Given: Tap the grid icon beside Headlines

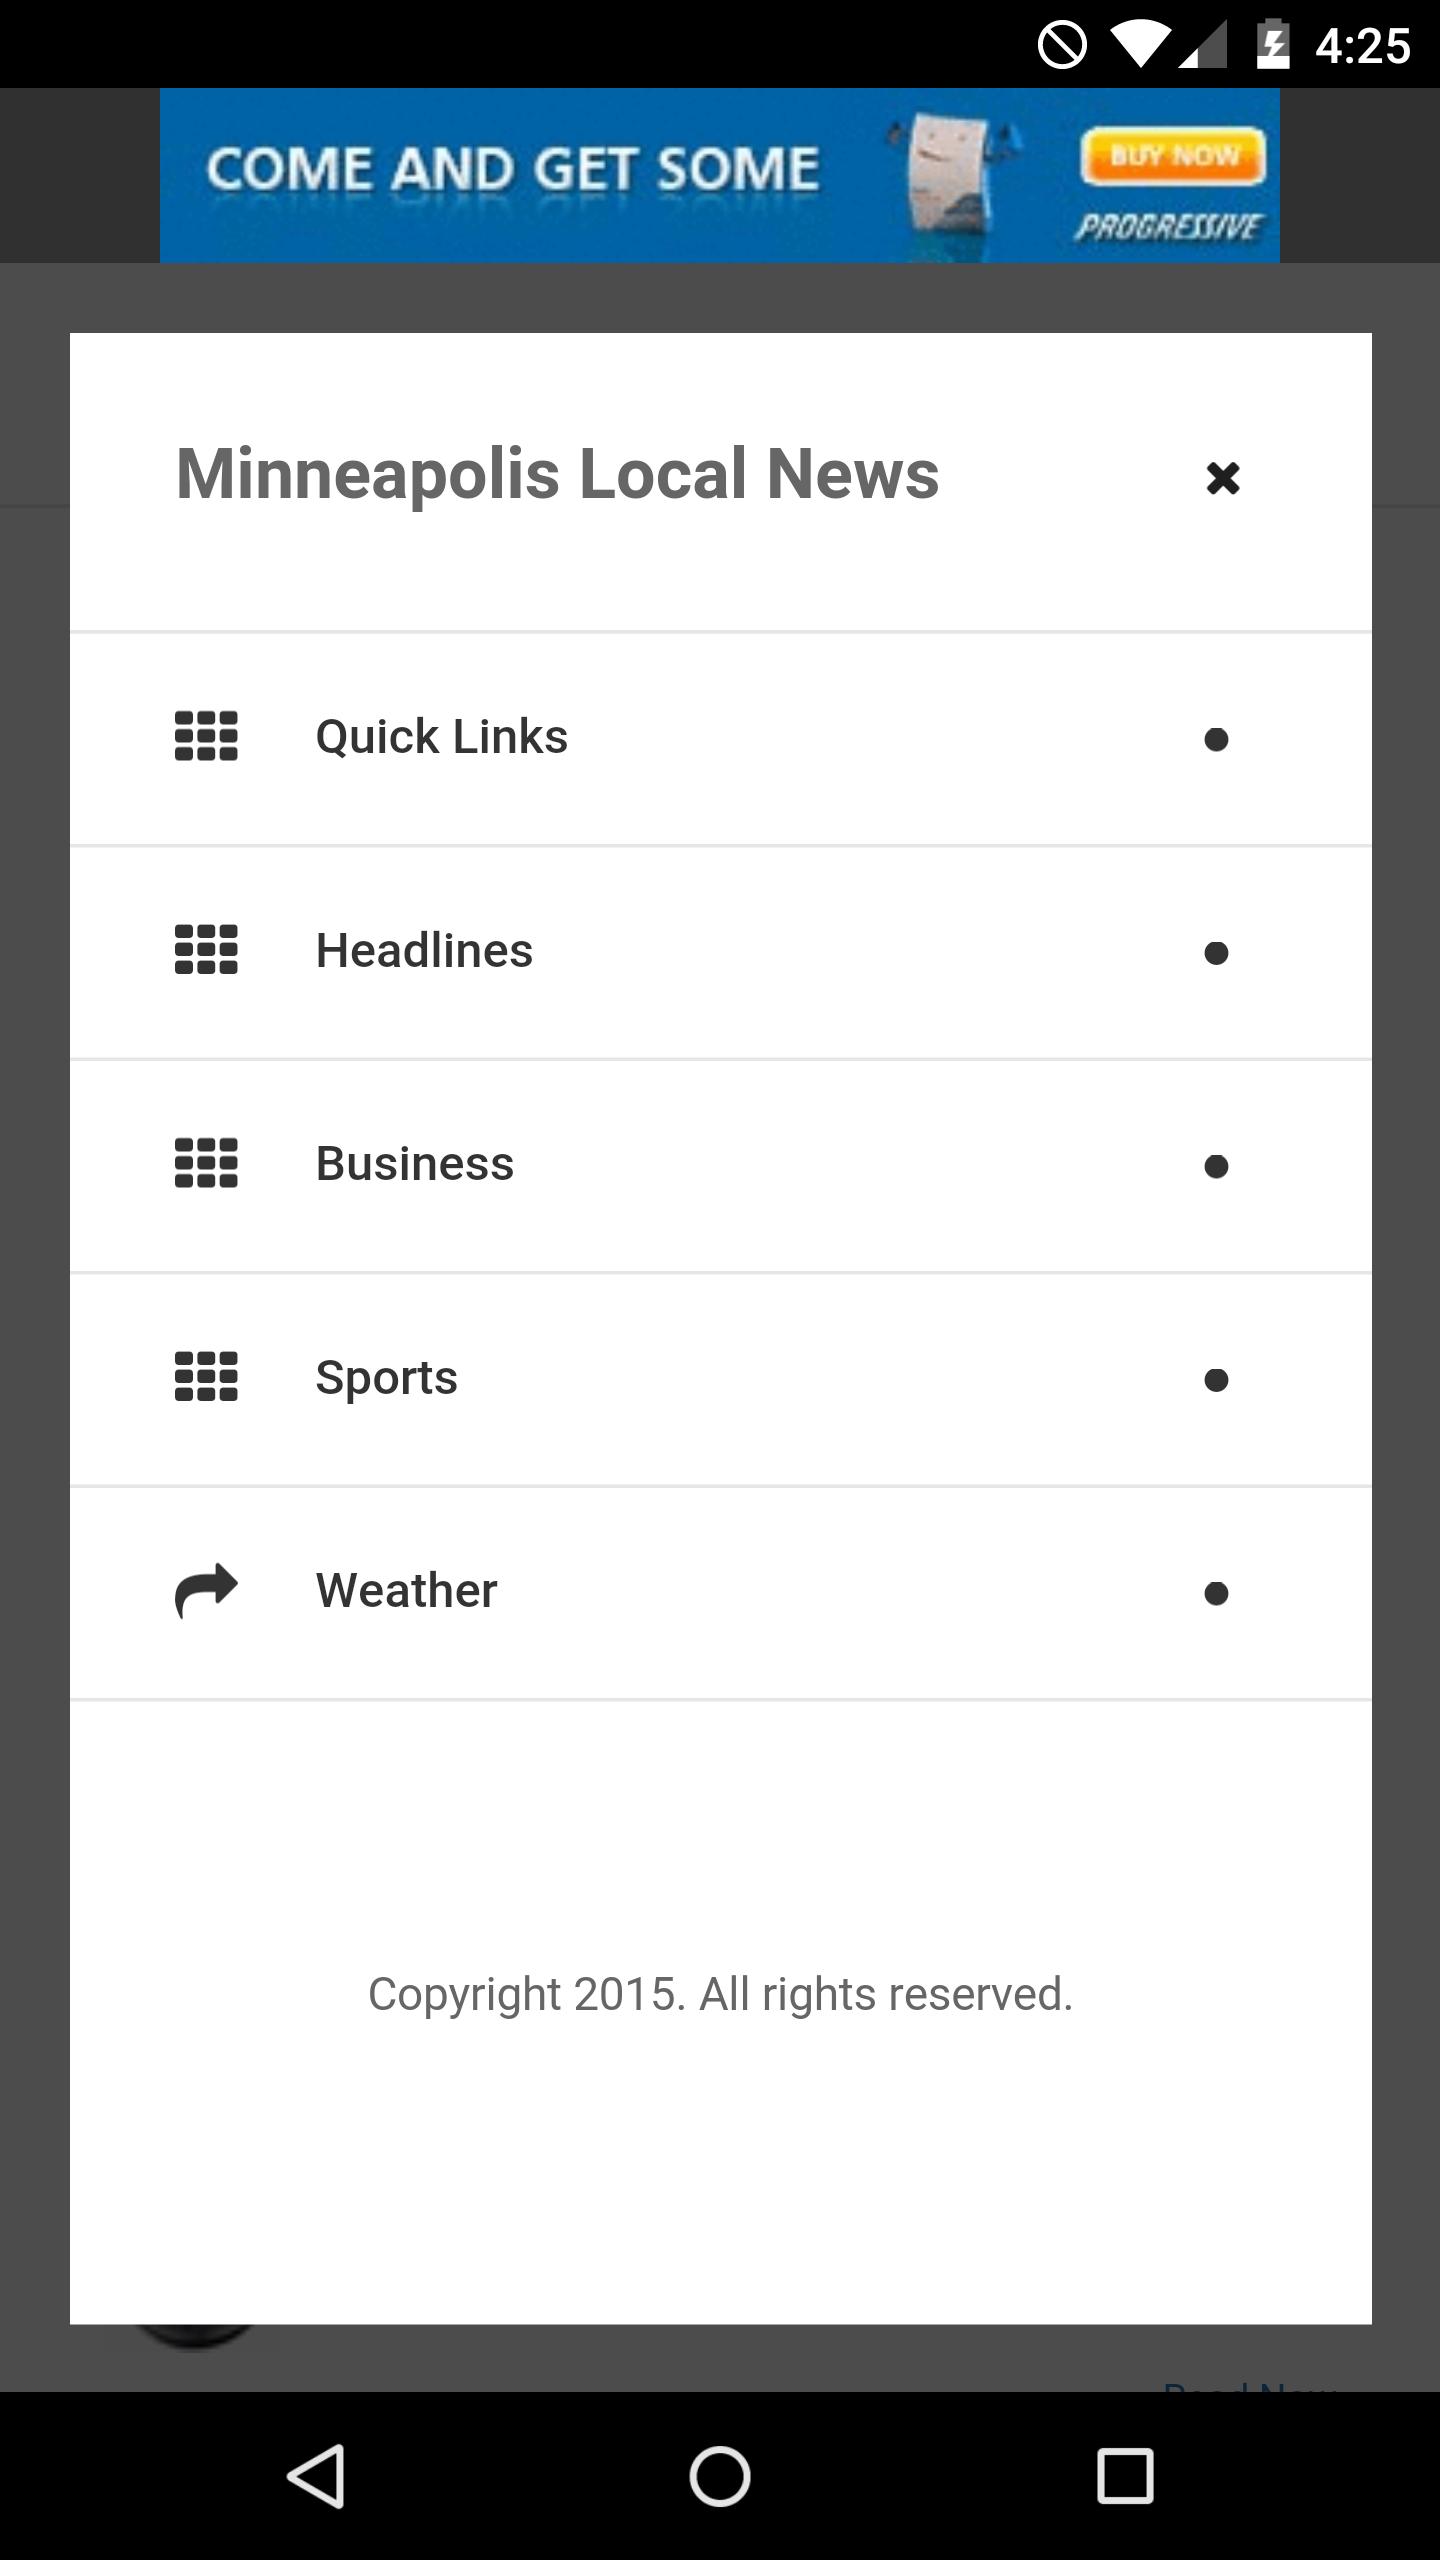Looking at the screenshot, I should click(206, 950).
